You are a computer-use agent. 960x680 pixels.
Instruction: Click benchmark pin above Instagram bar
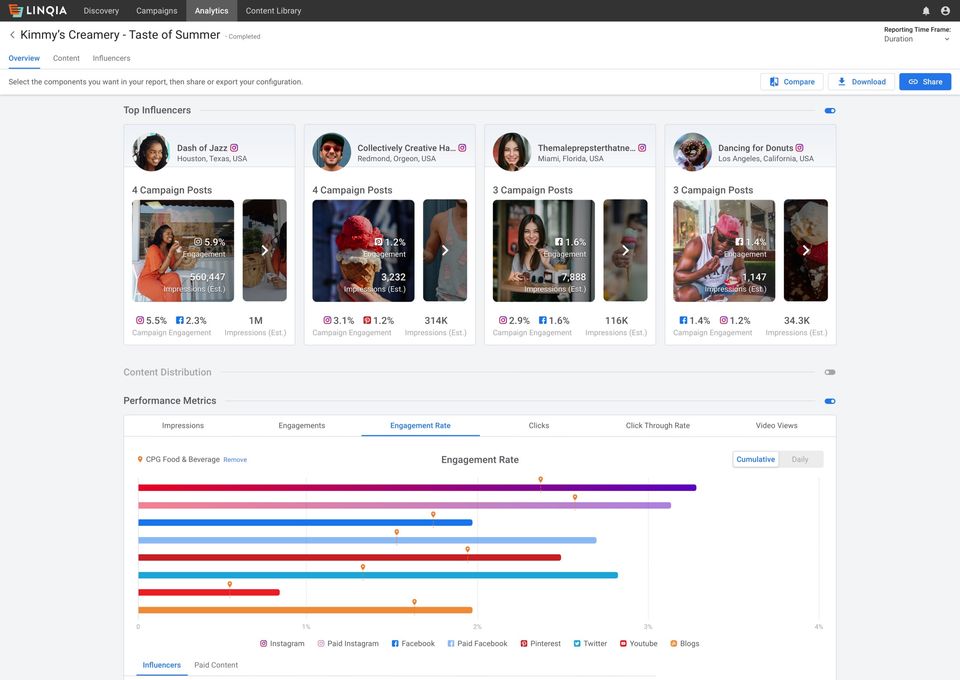coord(541,479)
